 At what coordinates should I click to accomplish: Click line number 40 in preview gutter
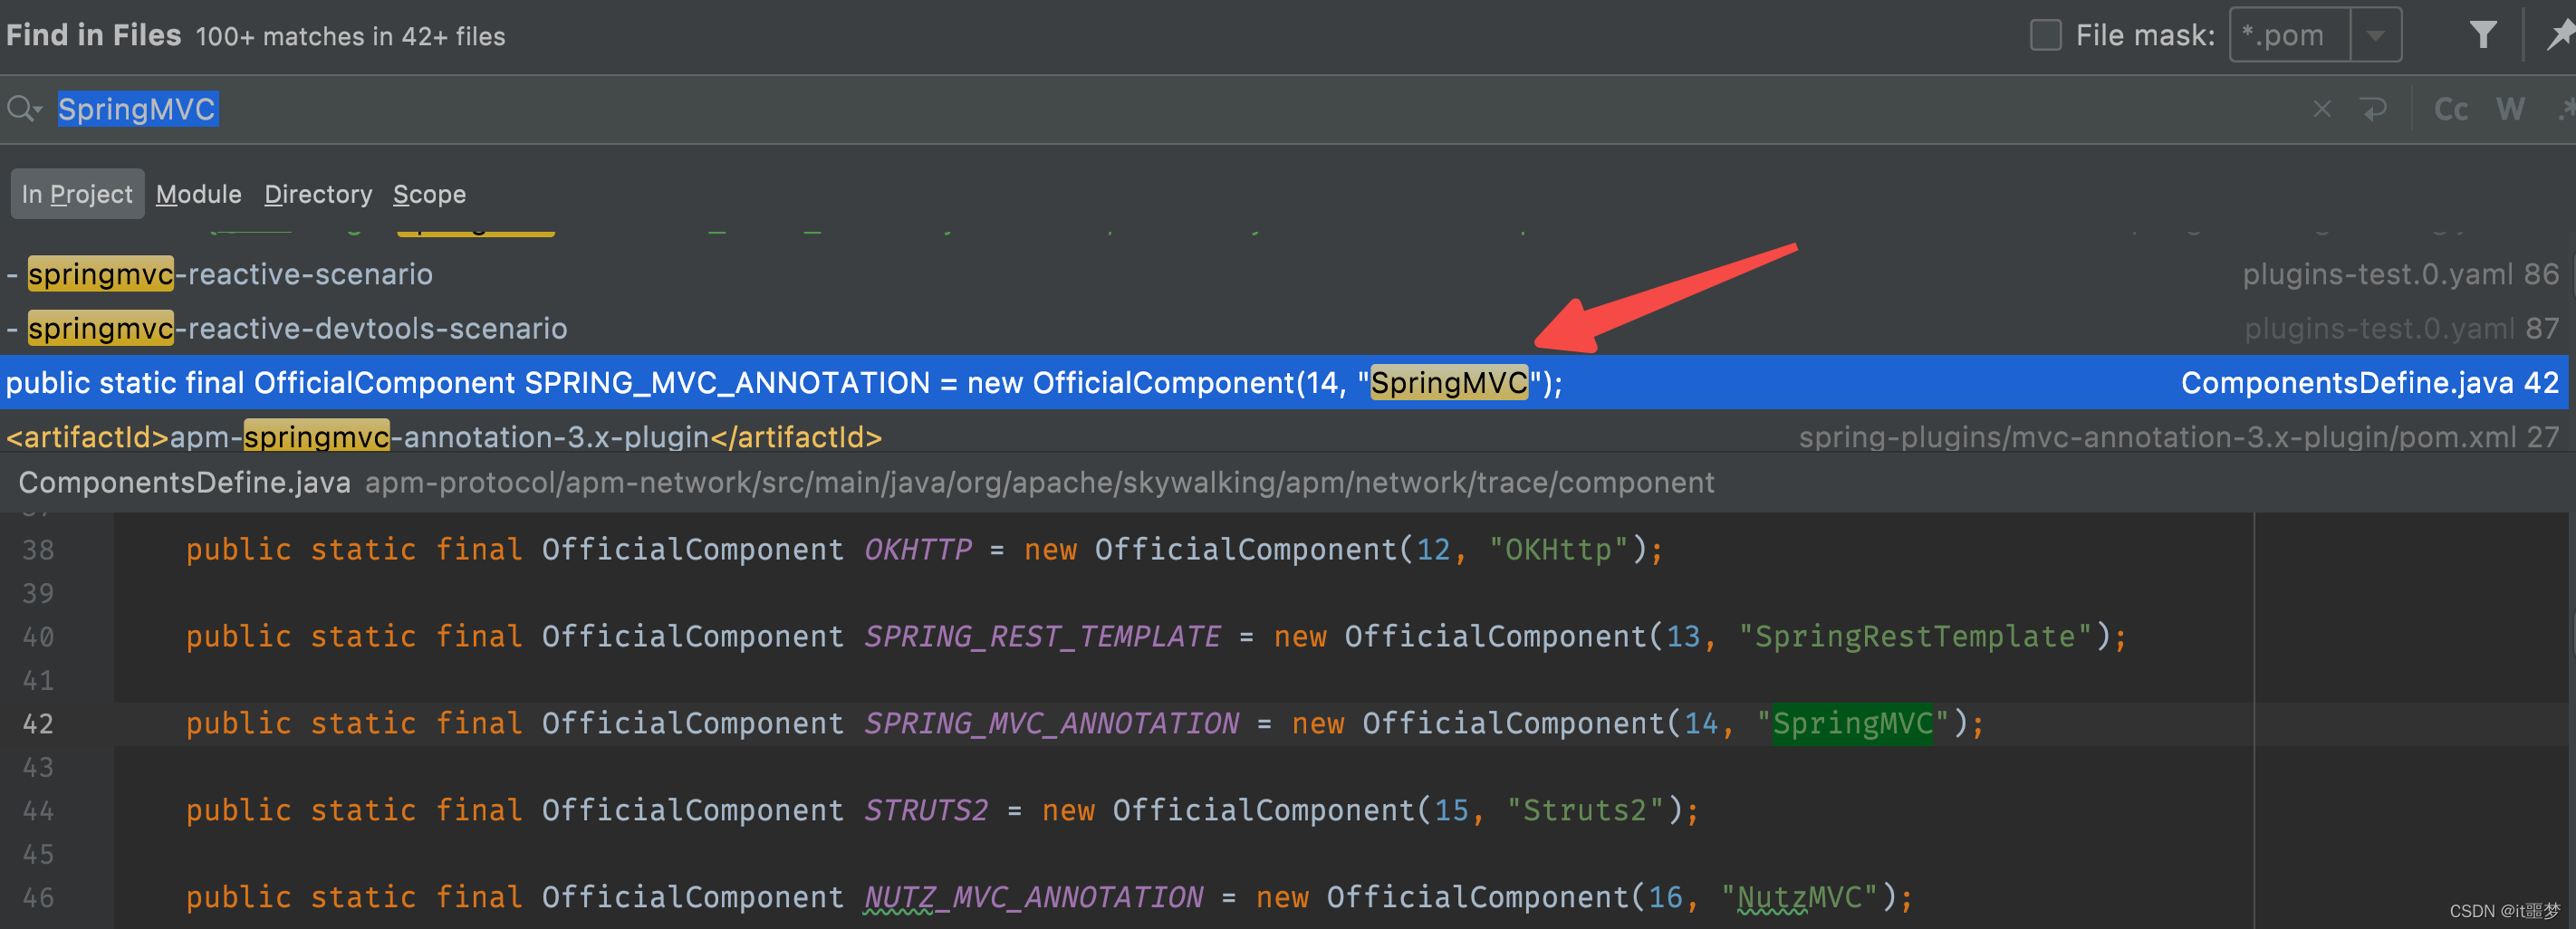point(38,637)
